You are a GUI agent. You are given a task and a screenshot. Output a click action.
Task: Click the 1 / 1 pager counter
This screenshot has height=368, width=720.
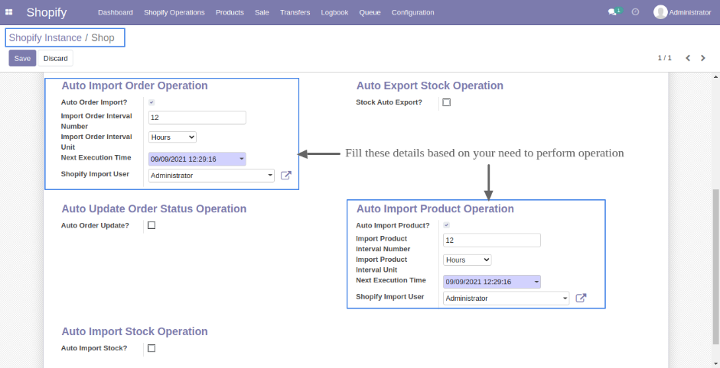664,58
